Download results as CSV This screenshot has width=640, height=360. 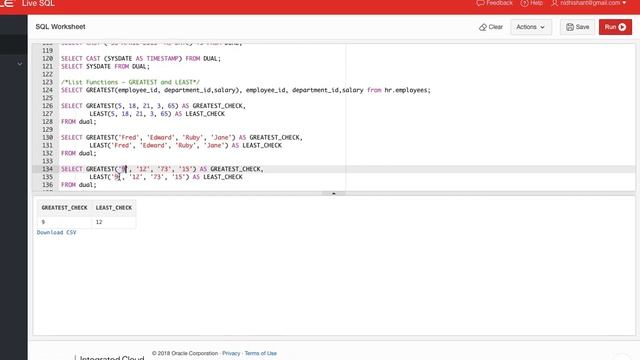(56, 232)
